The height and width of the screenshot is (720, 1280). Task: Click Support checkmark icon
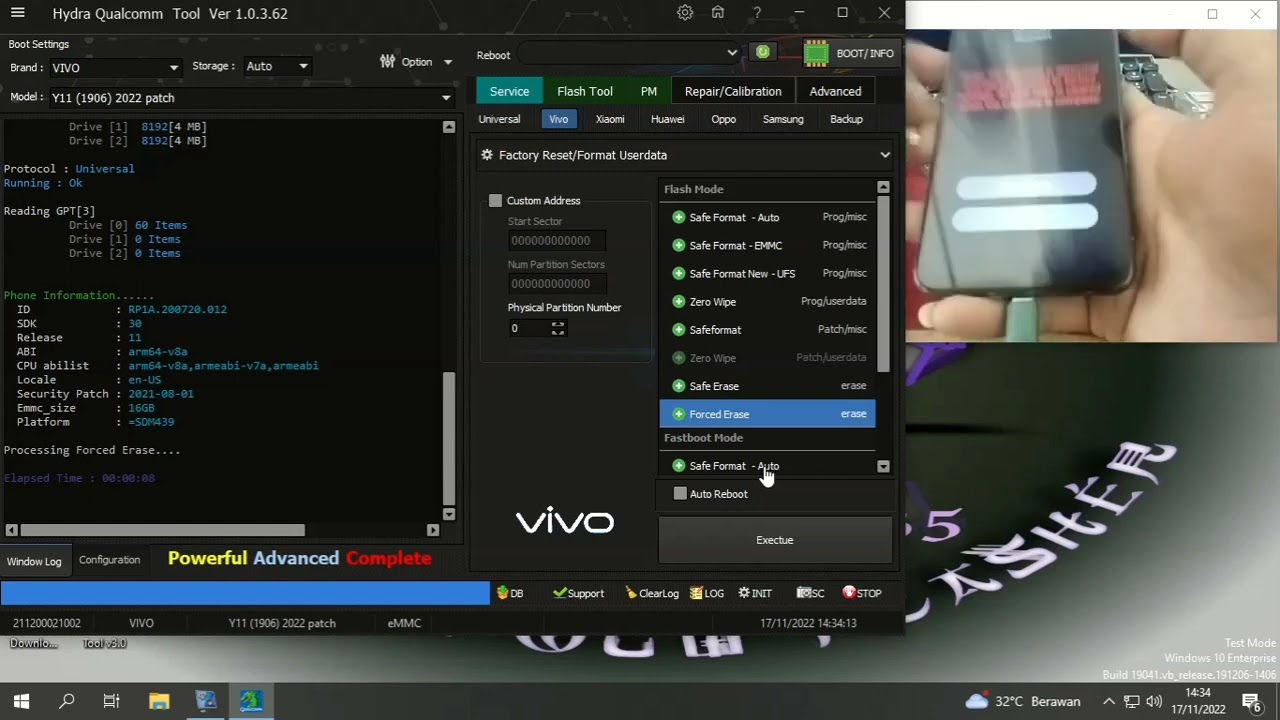tap(578, 593)
